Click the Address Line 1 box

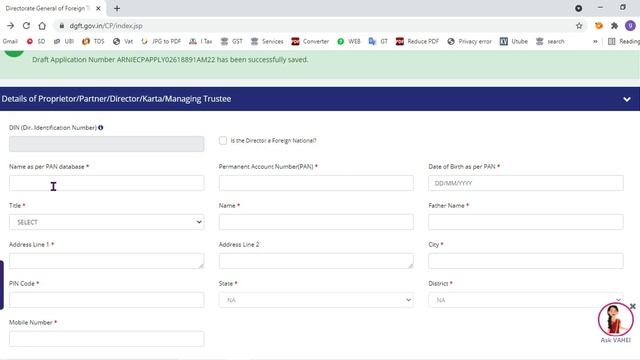[x=107, y=261]
